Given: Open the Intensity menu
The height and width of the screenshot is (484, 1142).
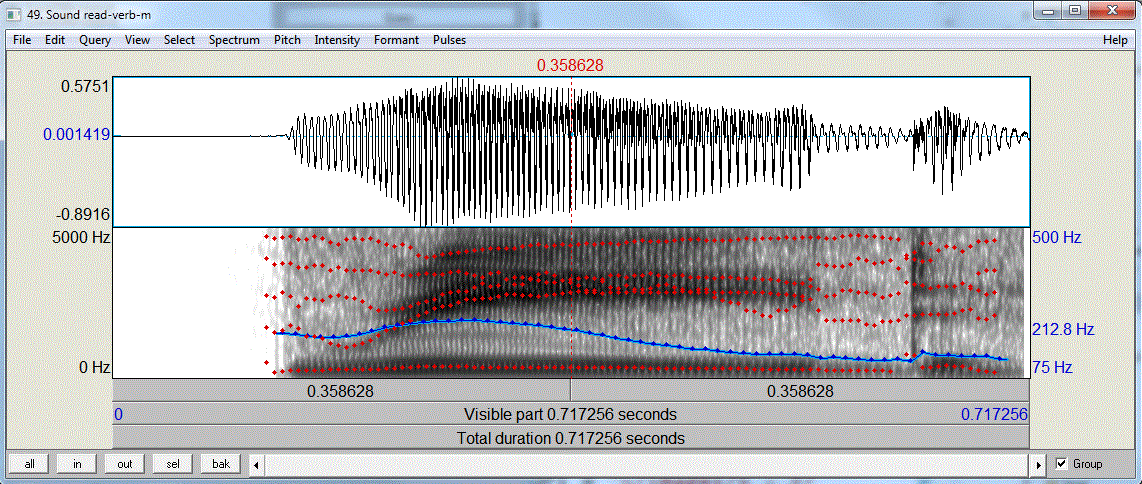Looking at the screenshot, I should [x=337, y=40].
